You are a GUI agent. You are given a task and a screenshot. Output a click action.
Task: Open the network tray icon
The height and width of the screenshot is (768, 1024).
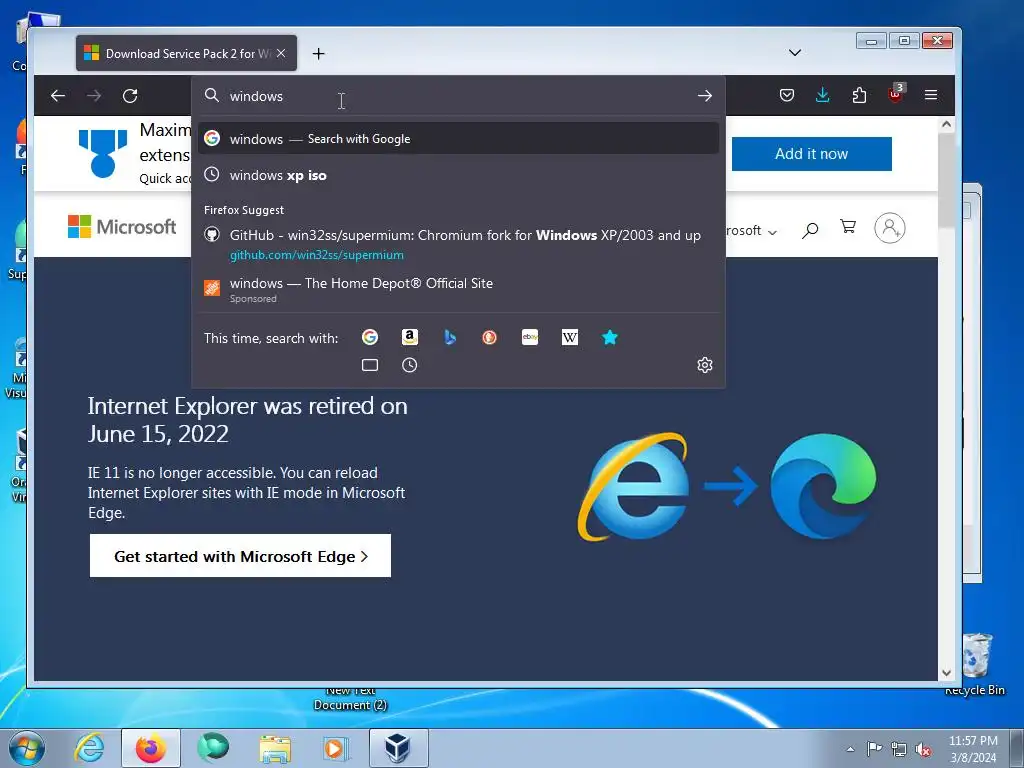coord(899,749)
